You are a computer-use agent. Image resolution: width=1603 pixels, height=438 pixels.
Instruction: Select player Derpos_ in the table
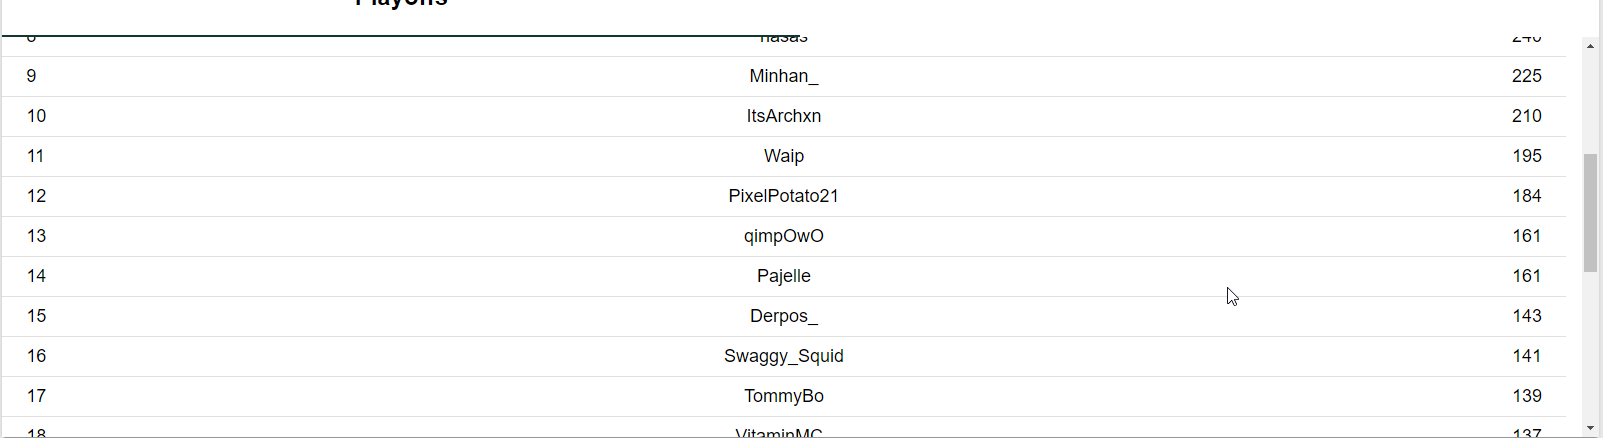pos(784,316)
